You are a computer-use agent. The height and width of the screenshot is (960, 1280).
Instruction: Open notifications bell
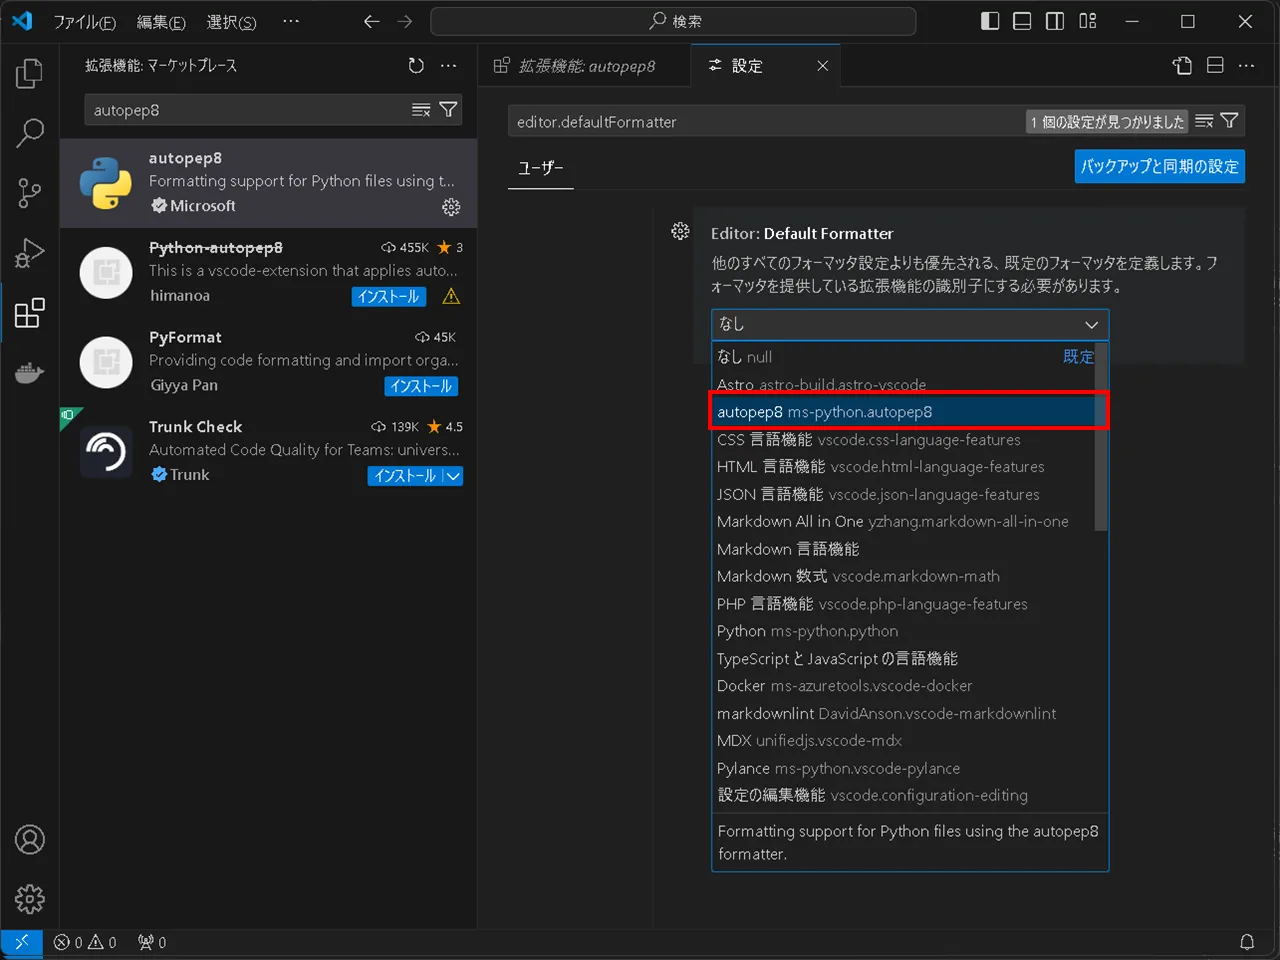tap(1247, 942)
